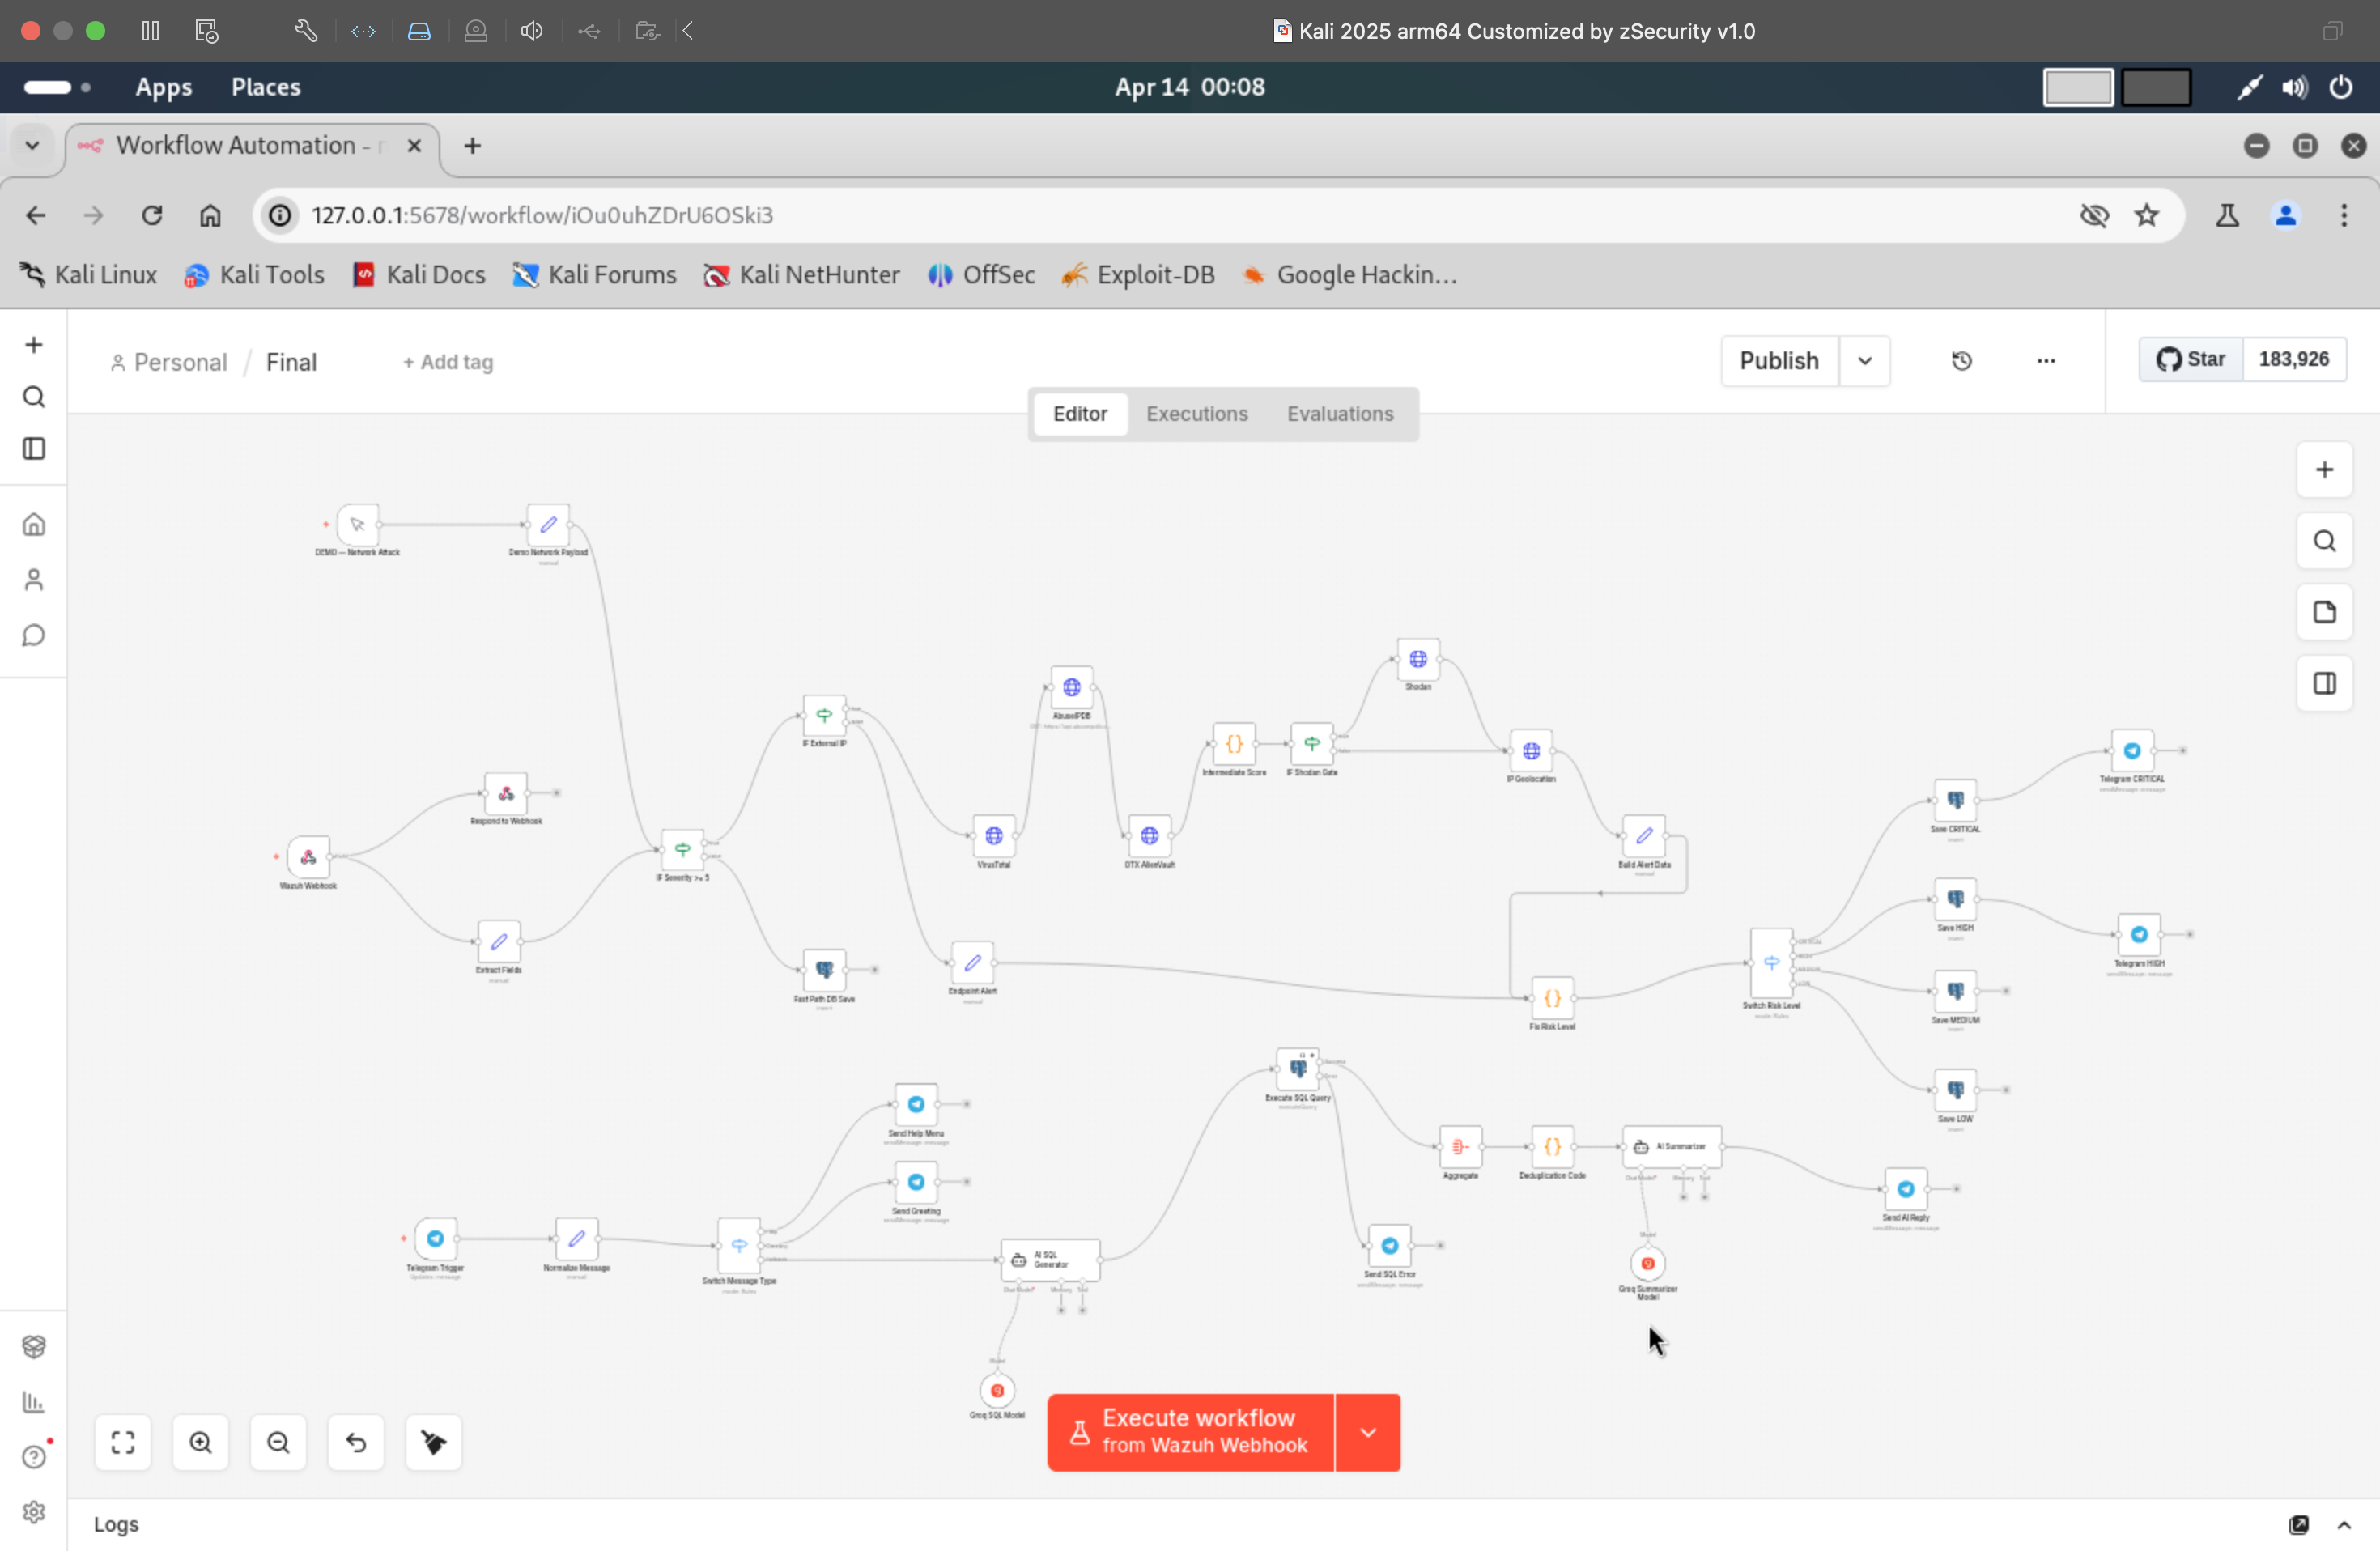Switch to the Executions tab
The width and height of the screenshot is (2380, 1551).
[1196, 414]
